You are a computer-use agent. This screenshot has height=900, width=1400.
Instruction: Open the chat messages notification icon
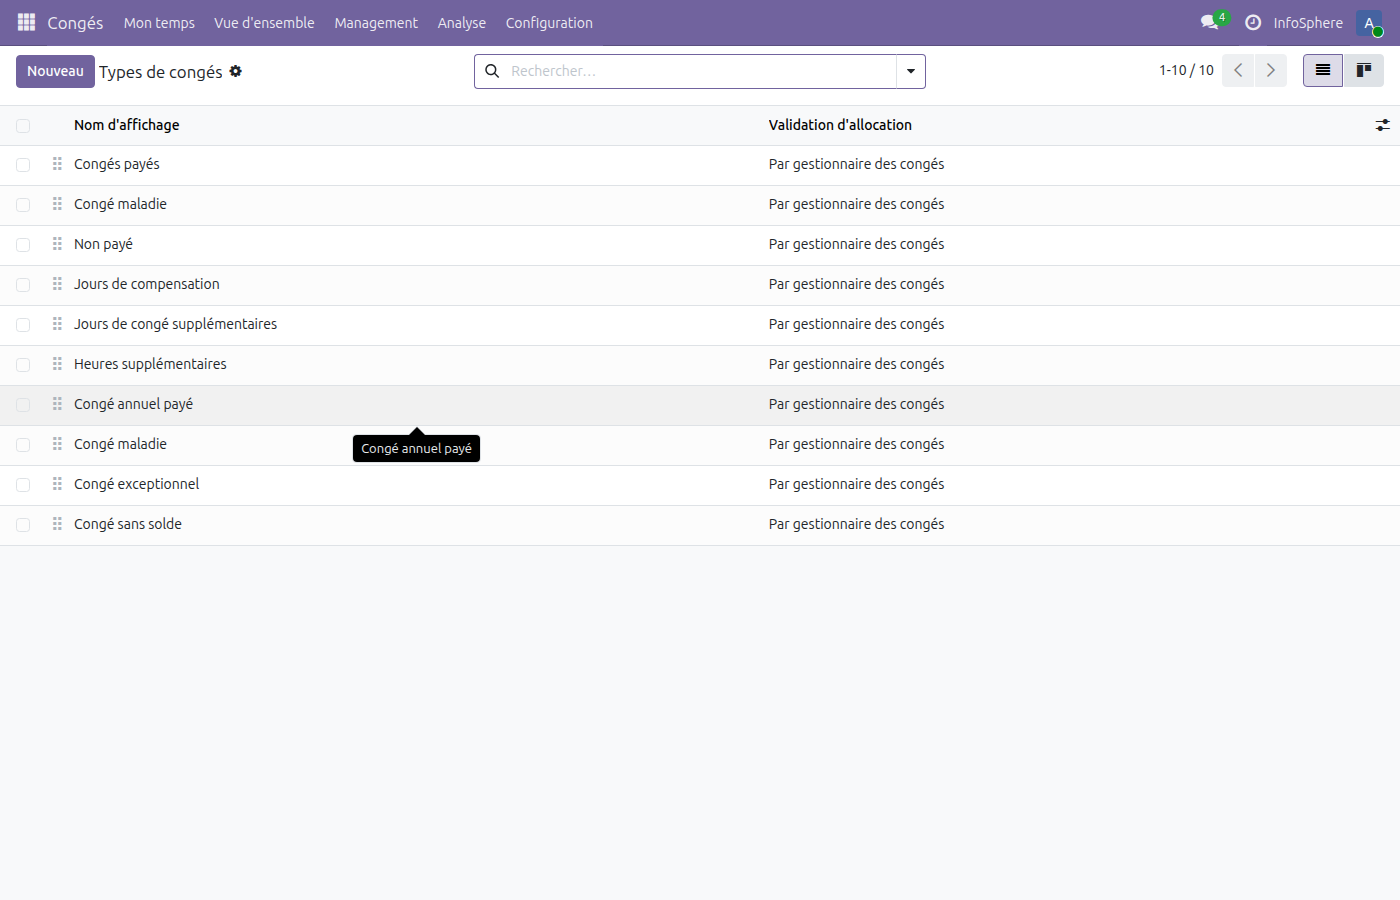[1210, 22]
